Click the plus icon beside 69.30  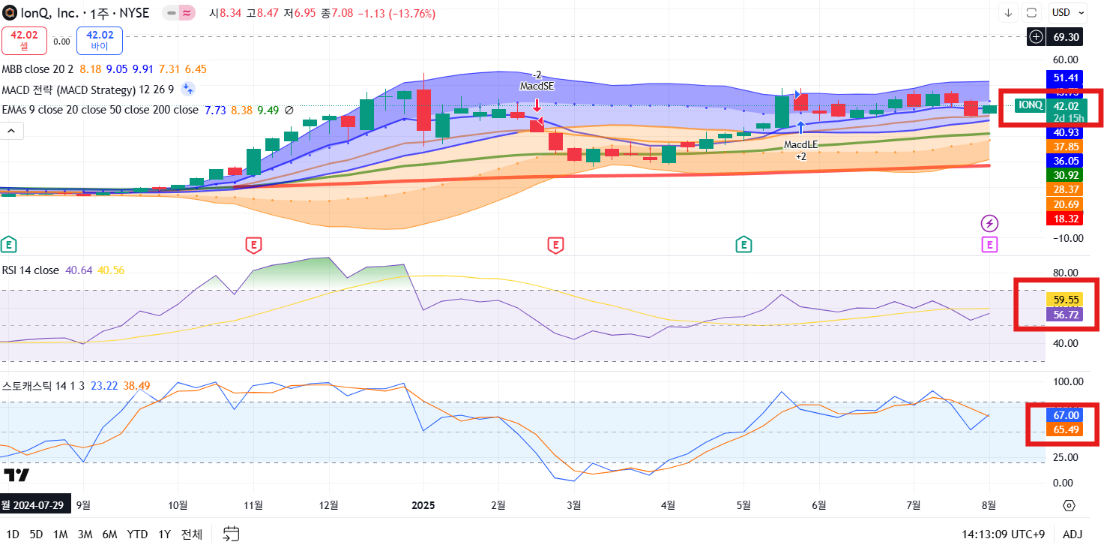(x=1036, y=37)
